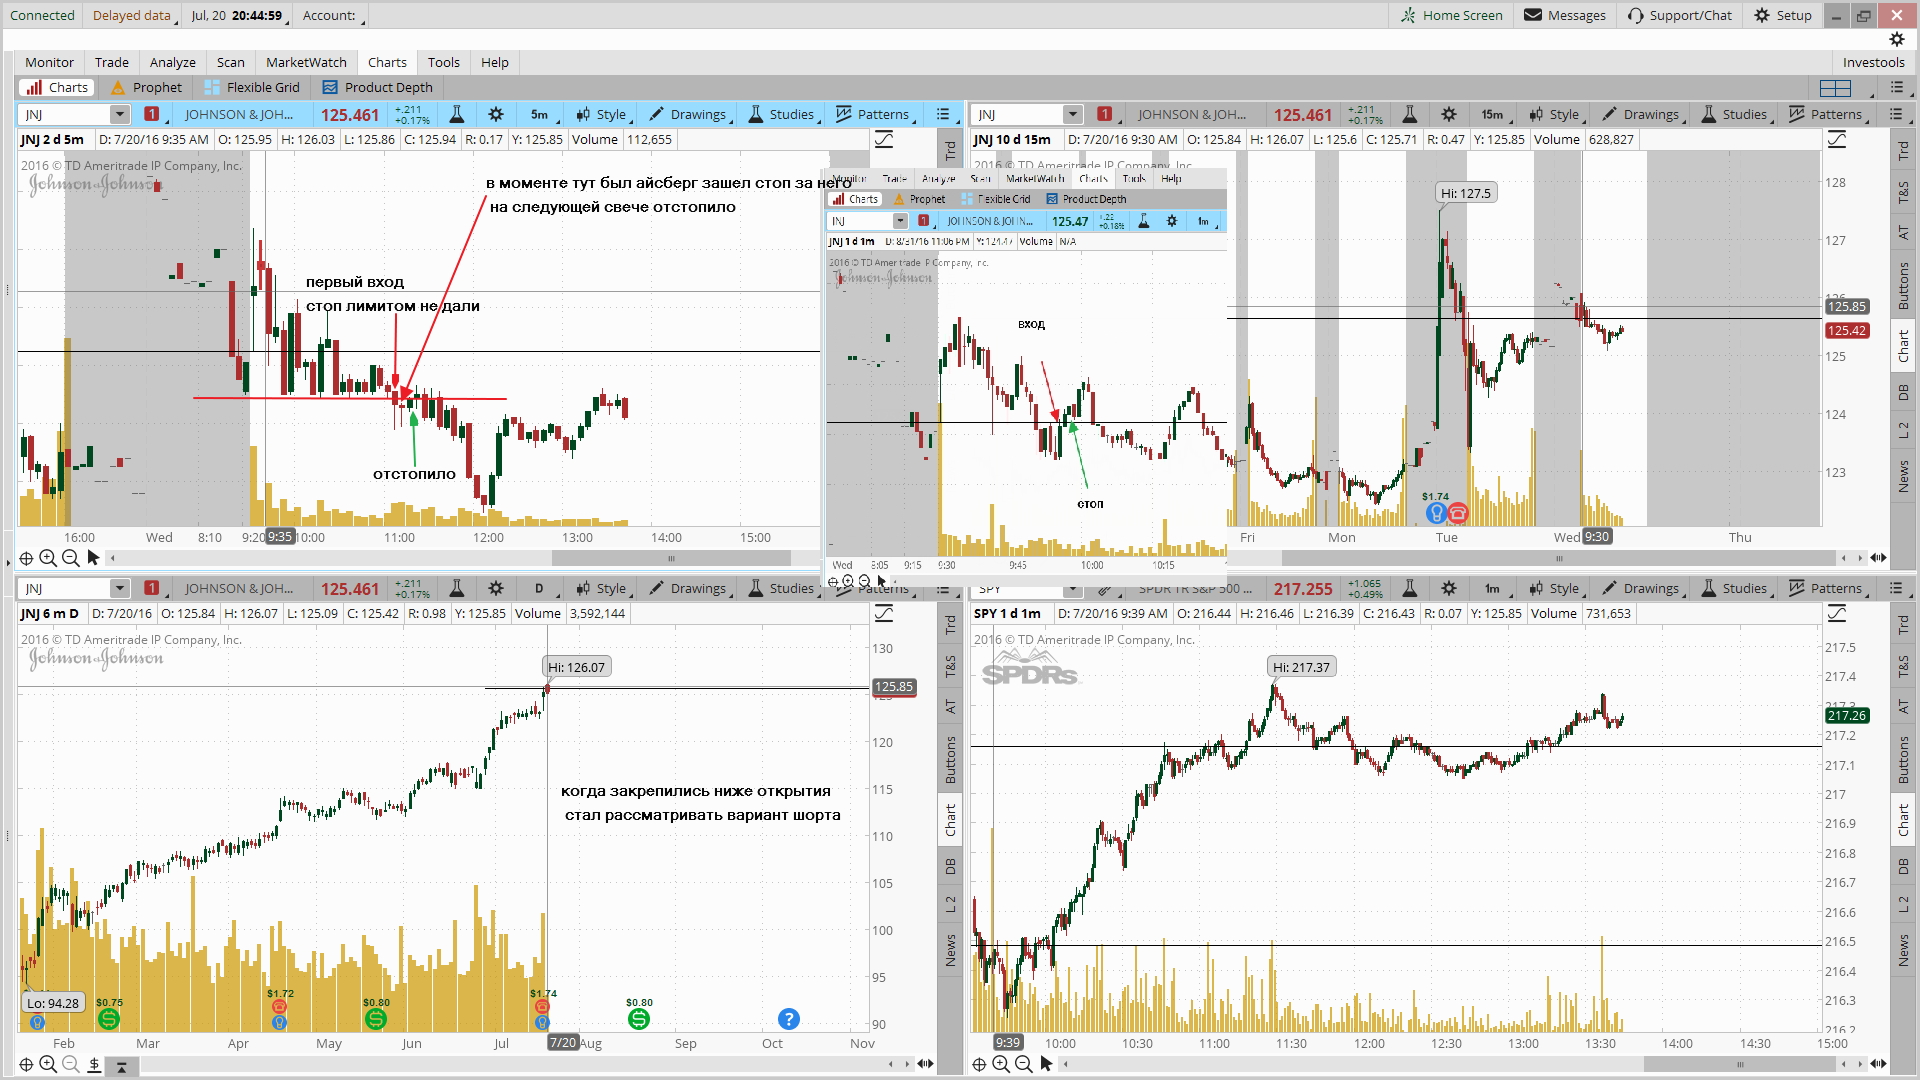Open the Home Screen shortcut
The width and height of the screenshot is (1920, 1080).
pos(1451,15)
